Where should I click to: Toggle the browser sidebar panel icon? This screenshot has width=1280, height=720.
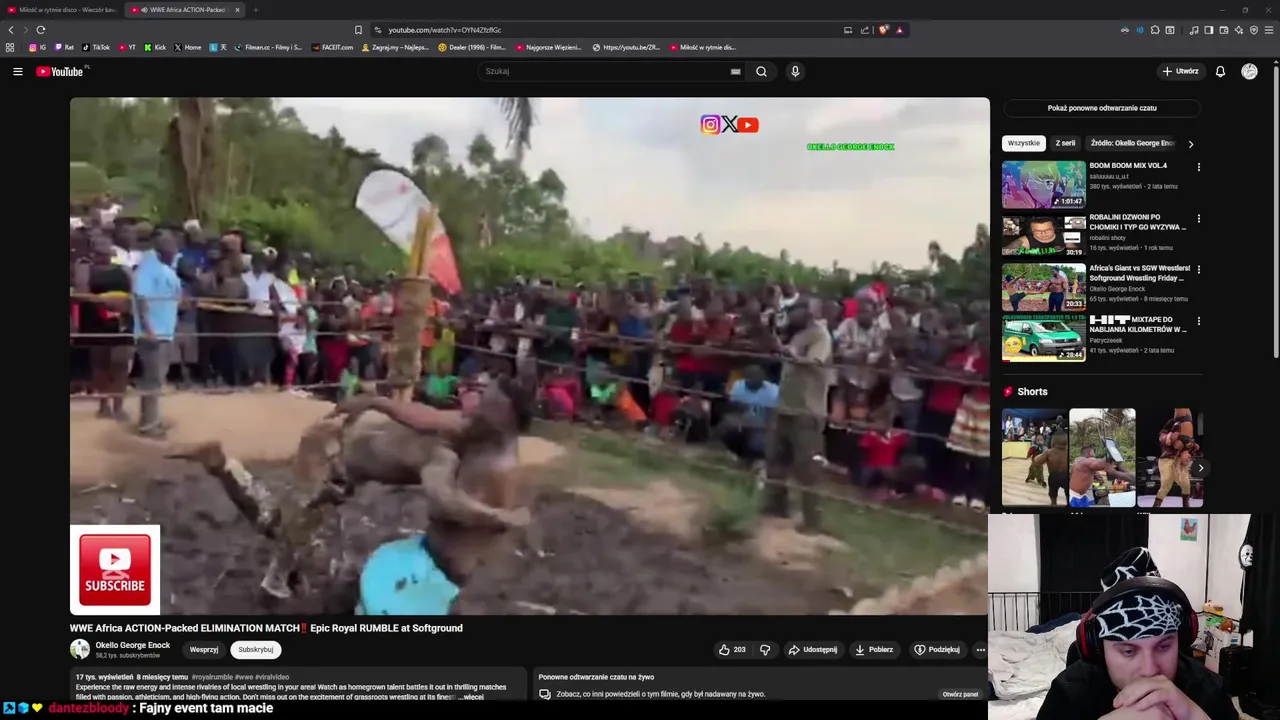[x=1209, y=30]
